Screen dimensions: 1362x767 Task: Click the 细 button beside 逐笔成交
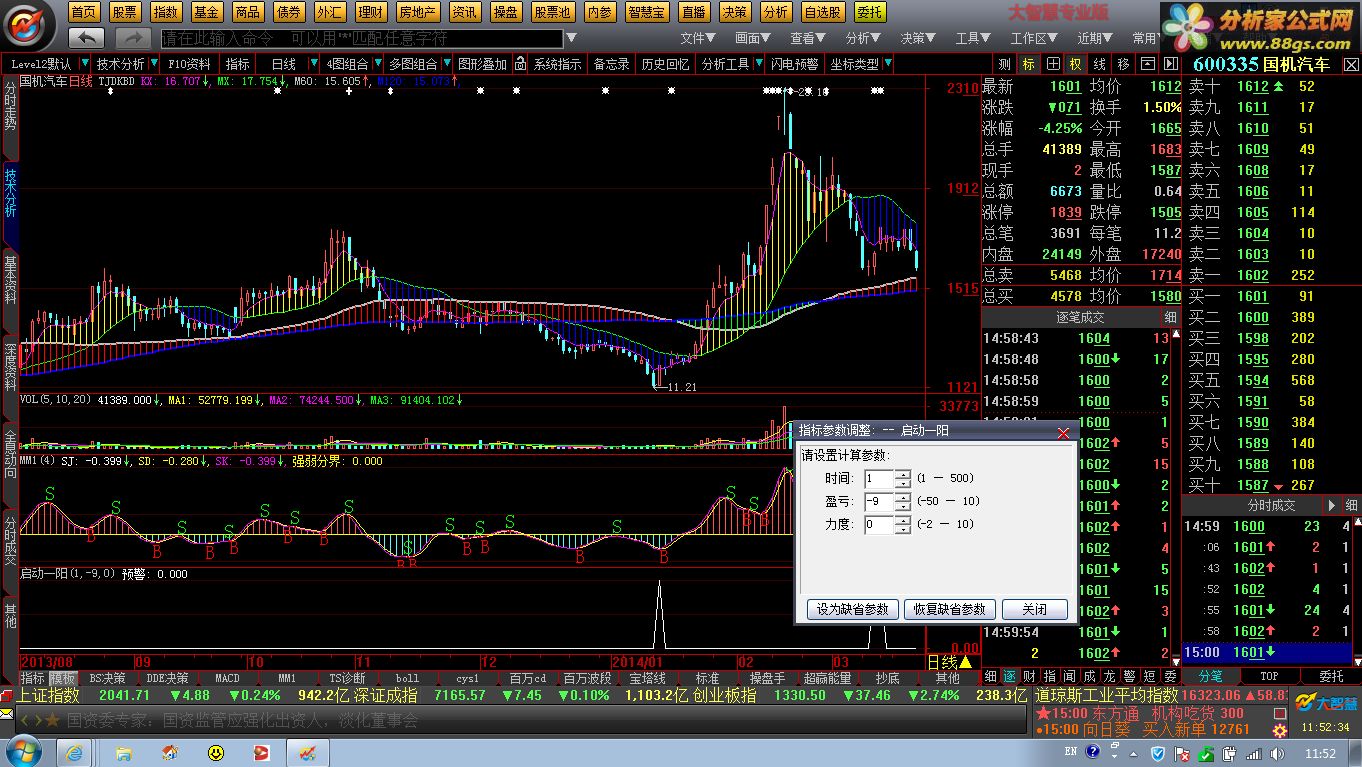click(x=1170, y=317)
